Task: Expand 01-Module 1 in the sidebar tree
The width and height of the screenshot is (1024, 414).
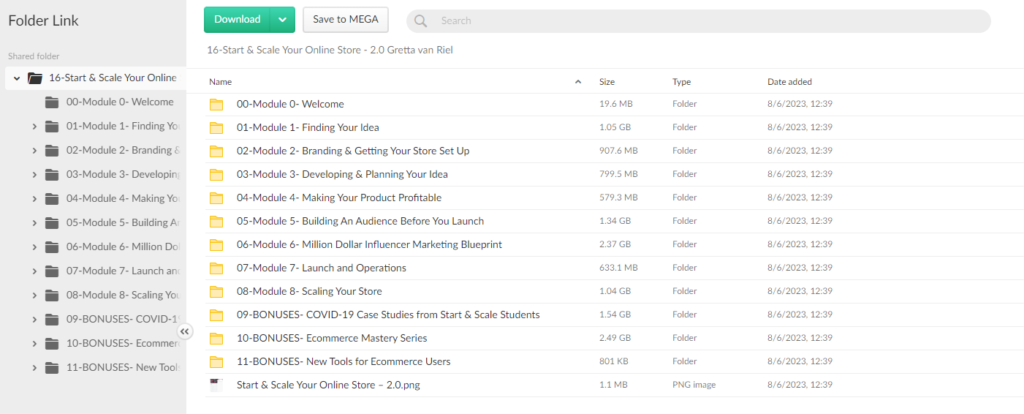Action: tap(34, 126)
